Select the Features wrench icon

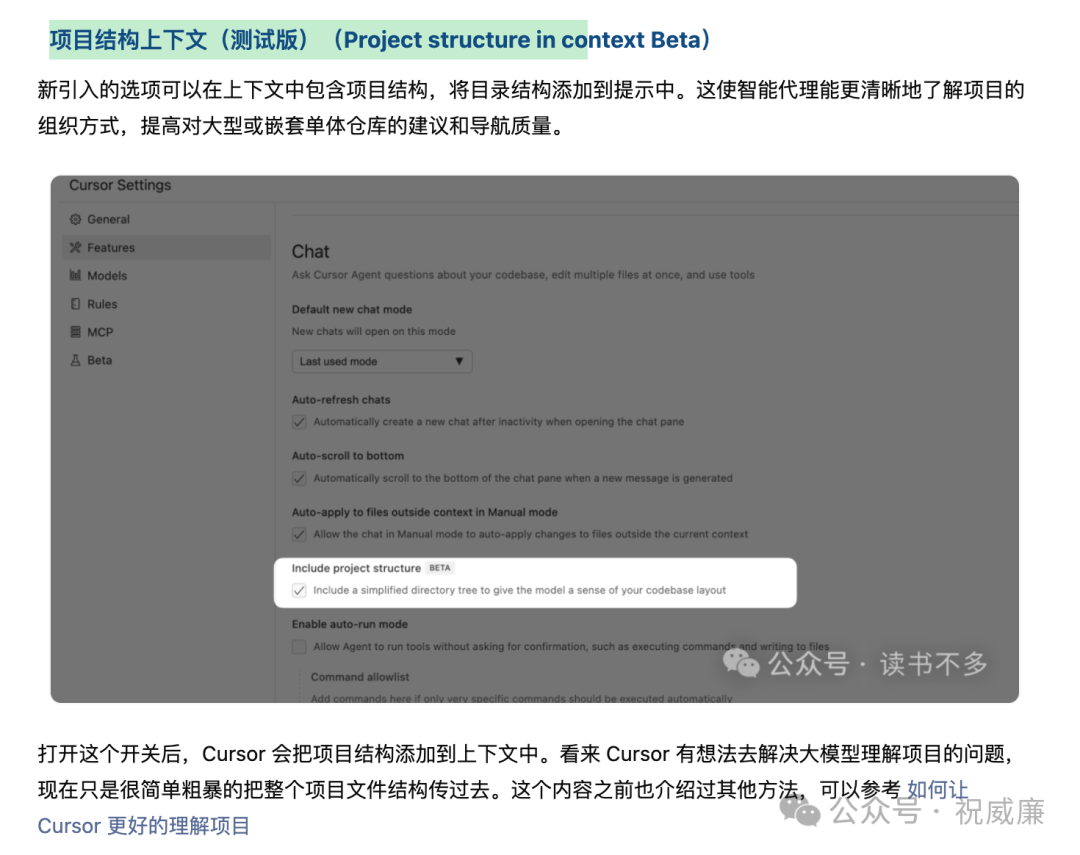point(75,247)
